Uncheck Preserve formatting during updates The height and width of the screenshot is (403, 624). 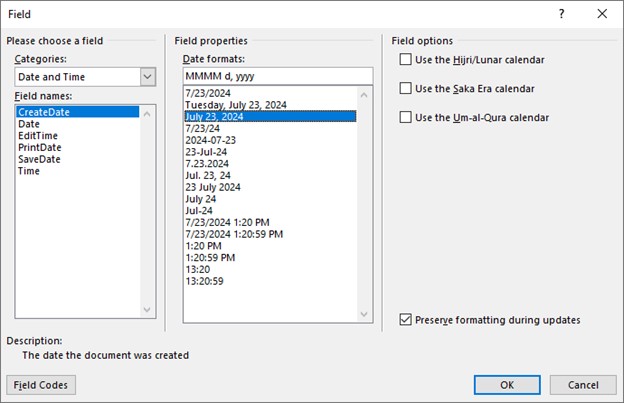[405, 319]
